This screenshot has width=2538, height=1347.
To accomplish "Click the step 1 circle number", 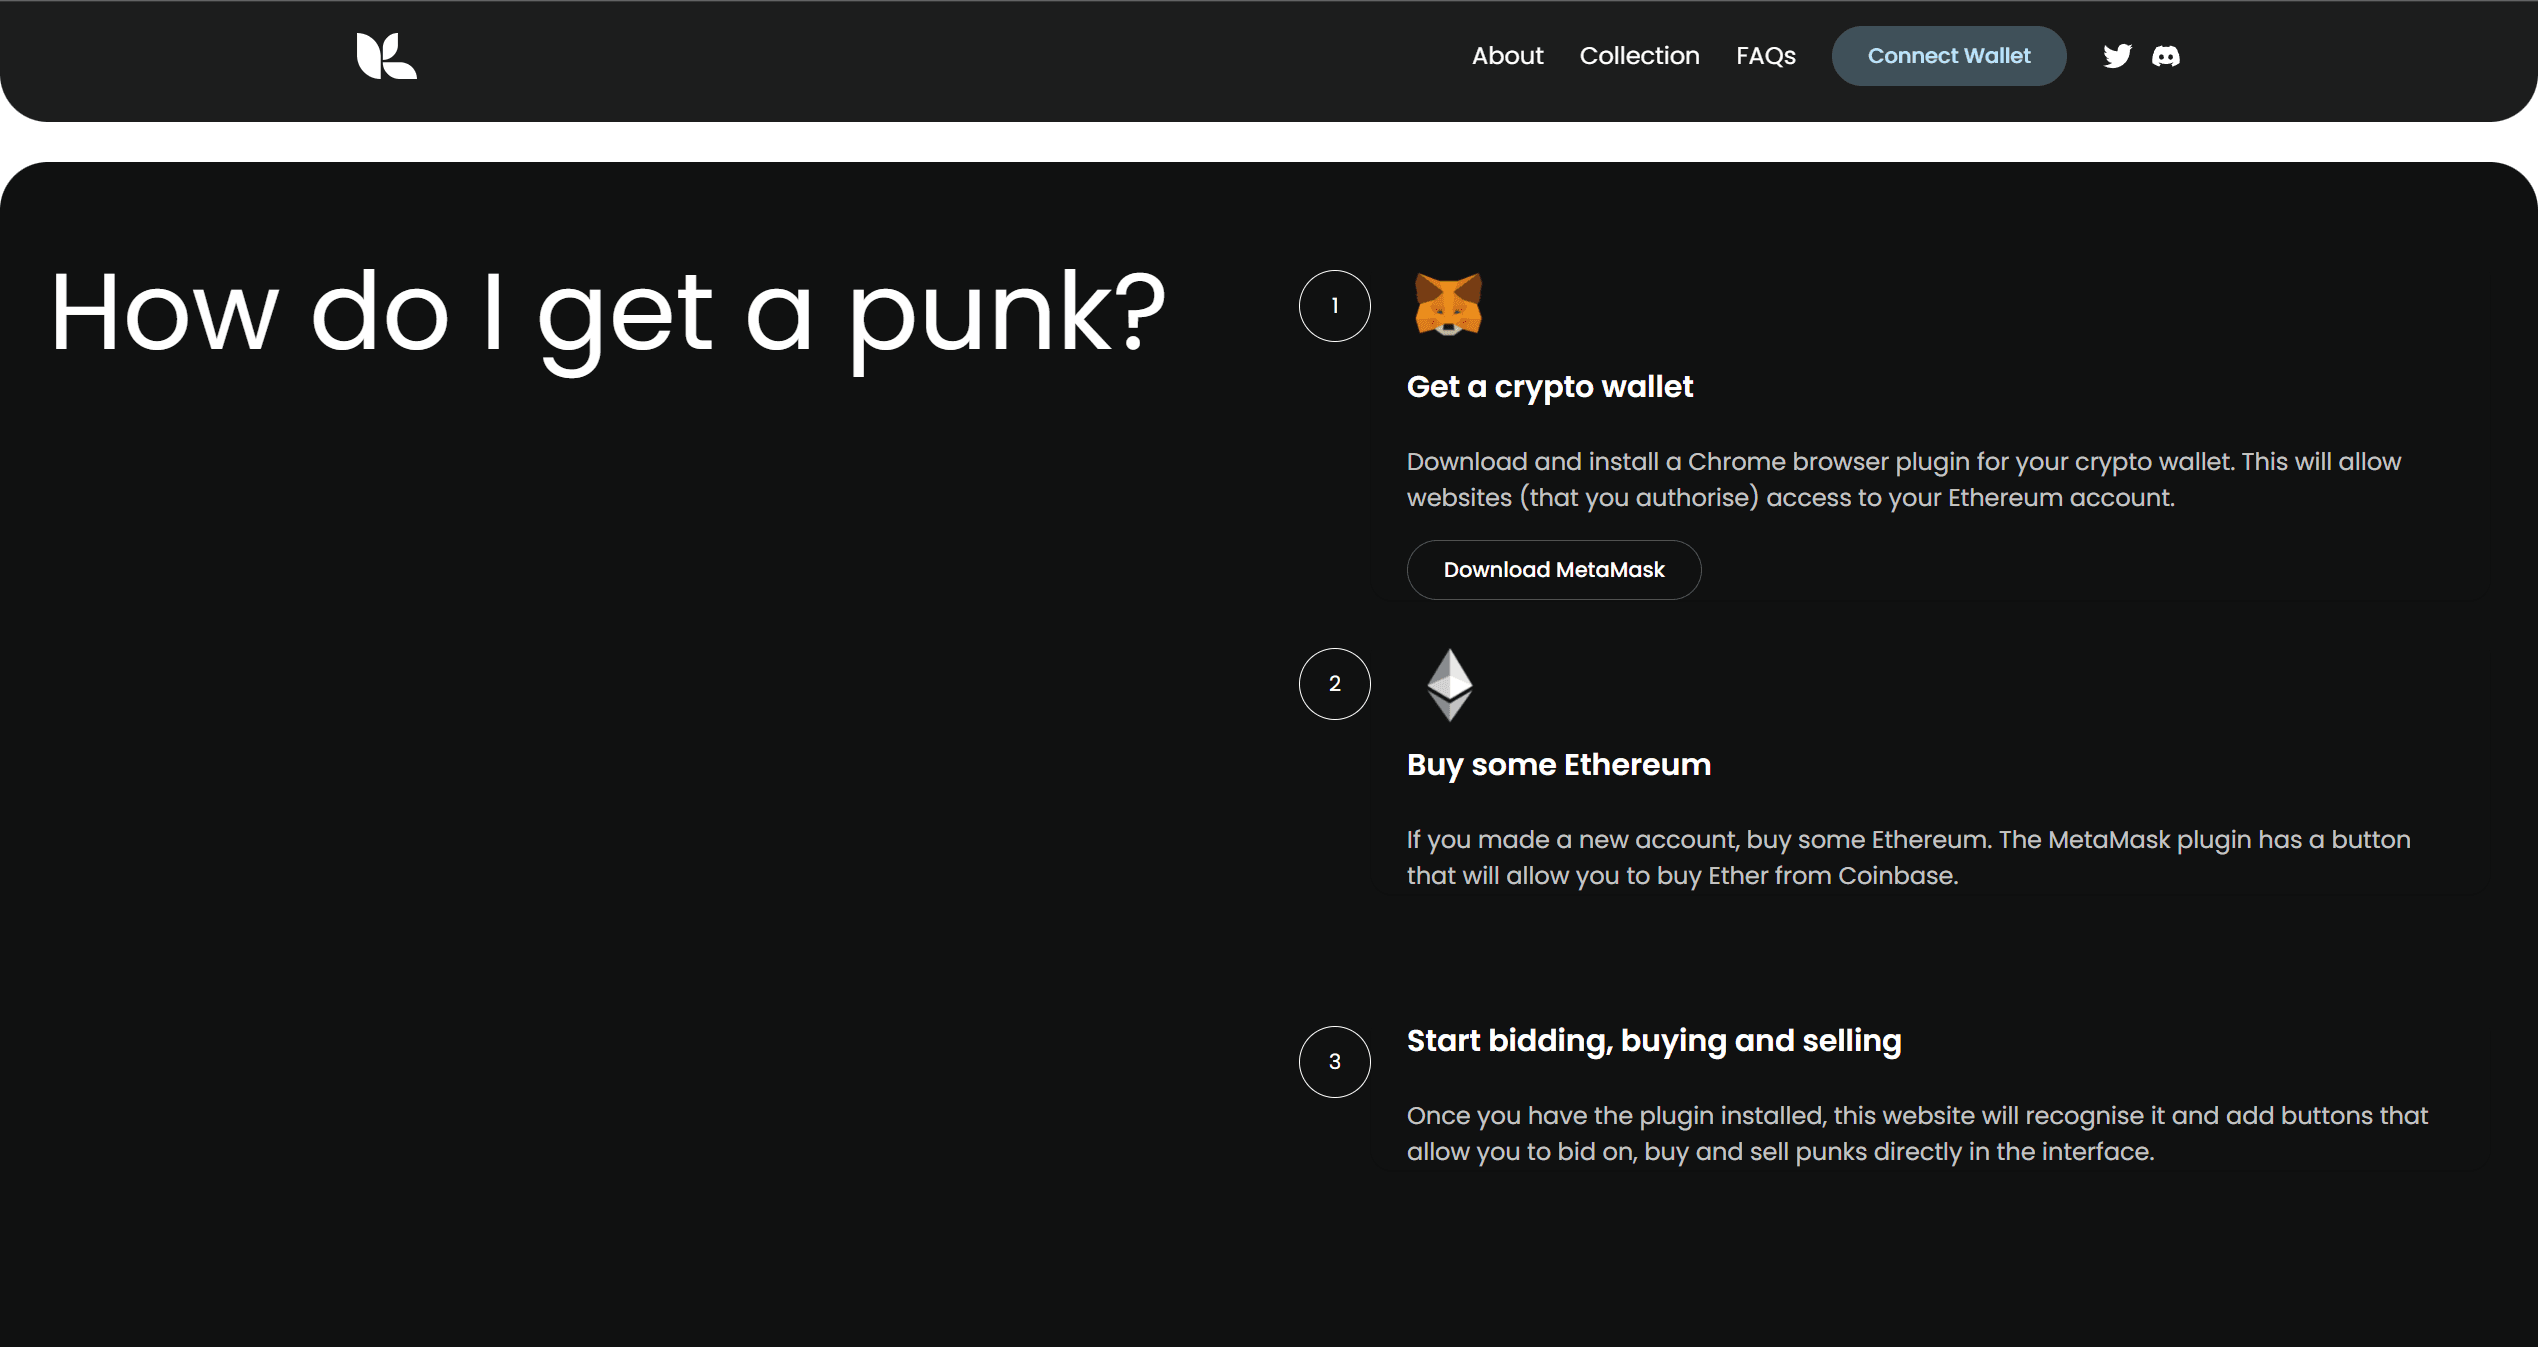I will (x=1334, y=306).
